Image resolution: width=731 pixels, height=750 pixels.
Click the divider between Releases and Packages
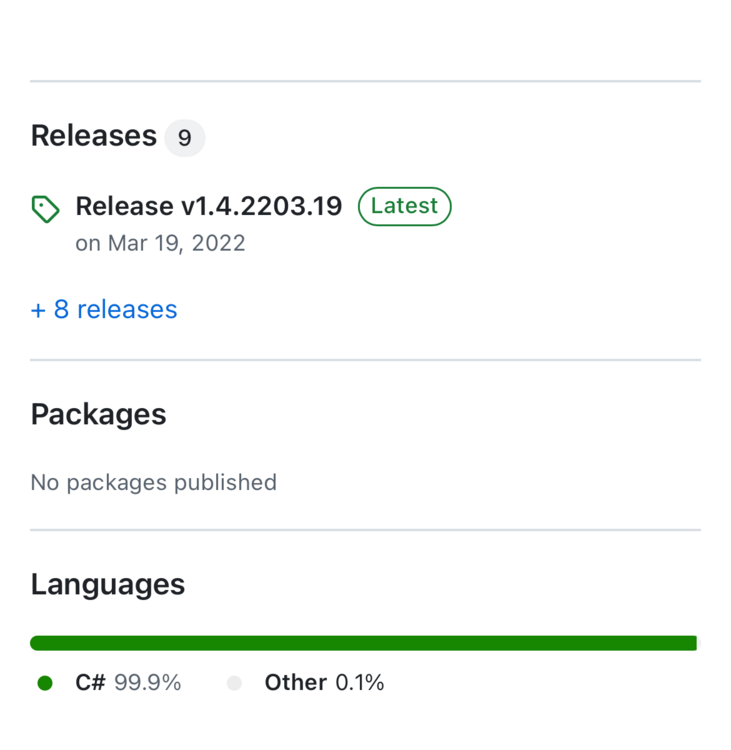tap(365, 360)
